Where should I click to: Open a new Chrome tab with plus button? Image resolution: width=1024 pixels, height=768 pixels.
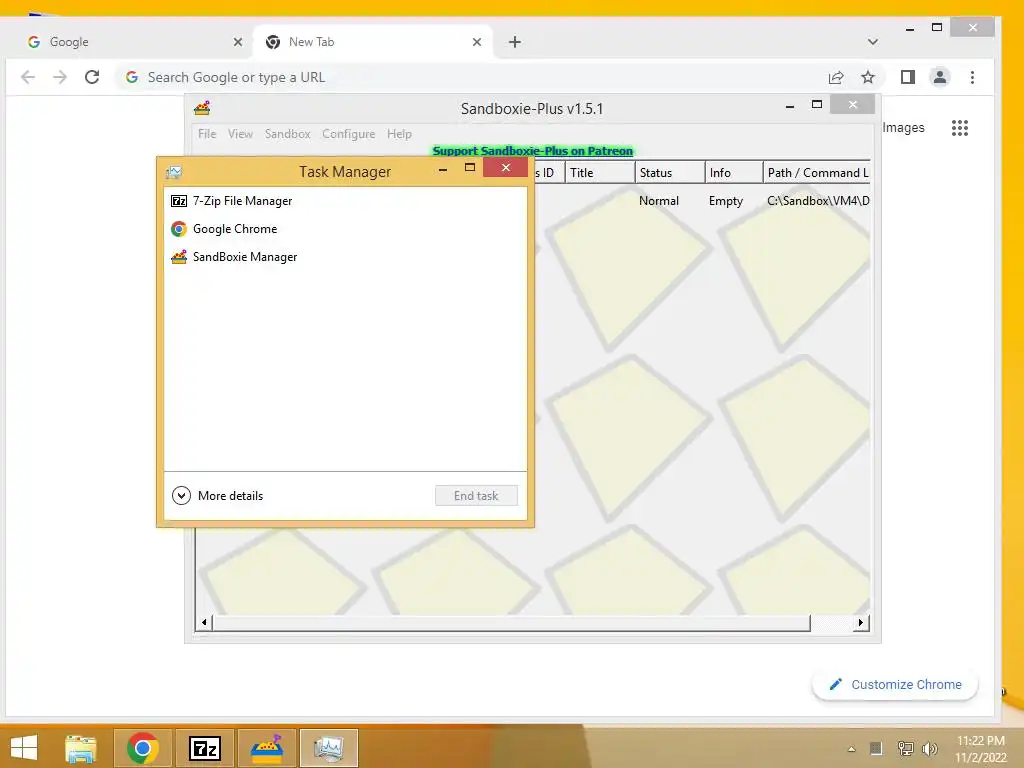(x=515, y=42)
